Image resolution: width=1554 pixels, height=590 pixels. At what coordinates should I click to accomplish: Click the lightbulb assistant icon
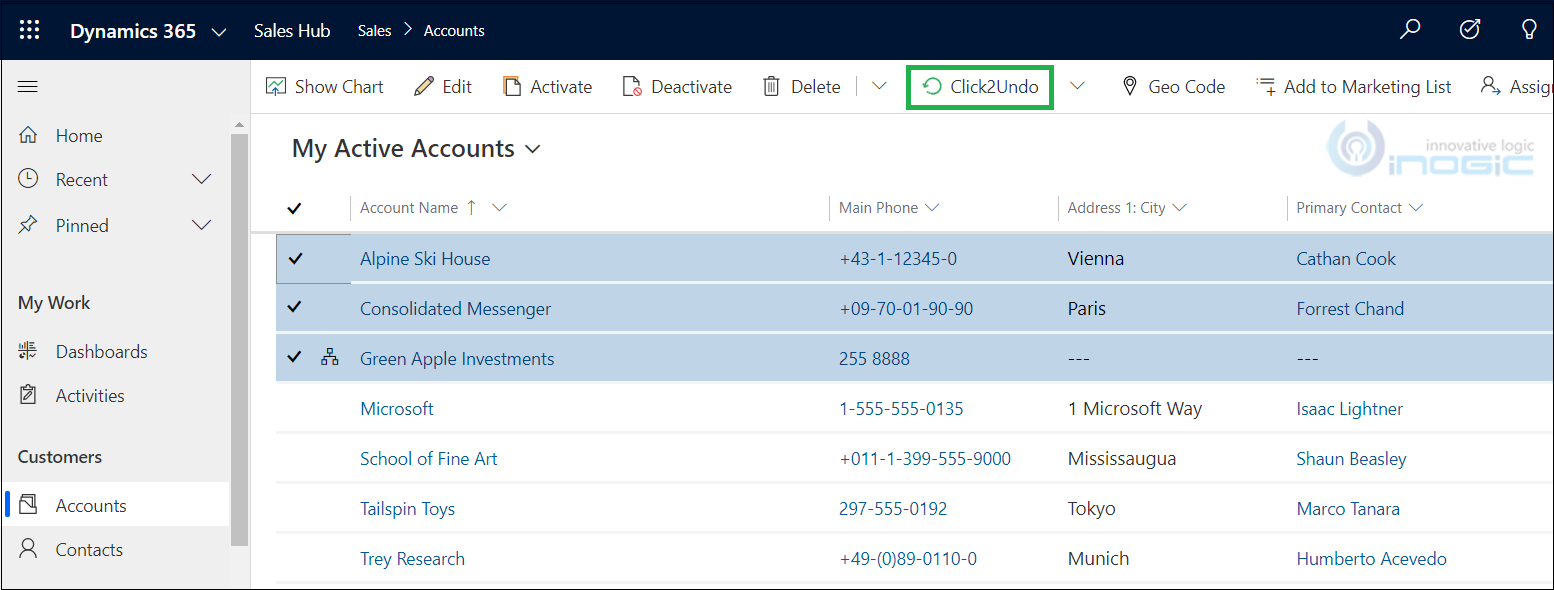coord(1529,30)
